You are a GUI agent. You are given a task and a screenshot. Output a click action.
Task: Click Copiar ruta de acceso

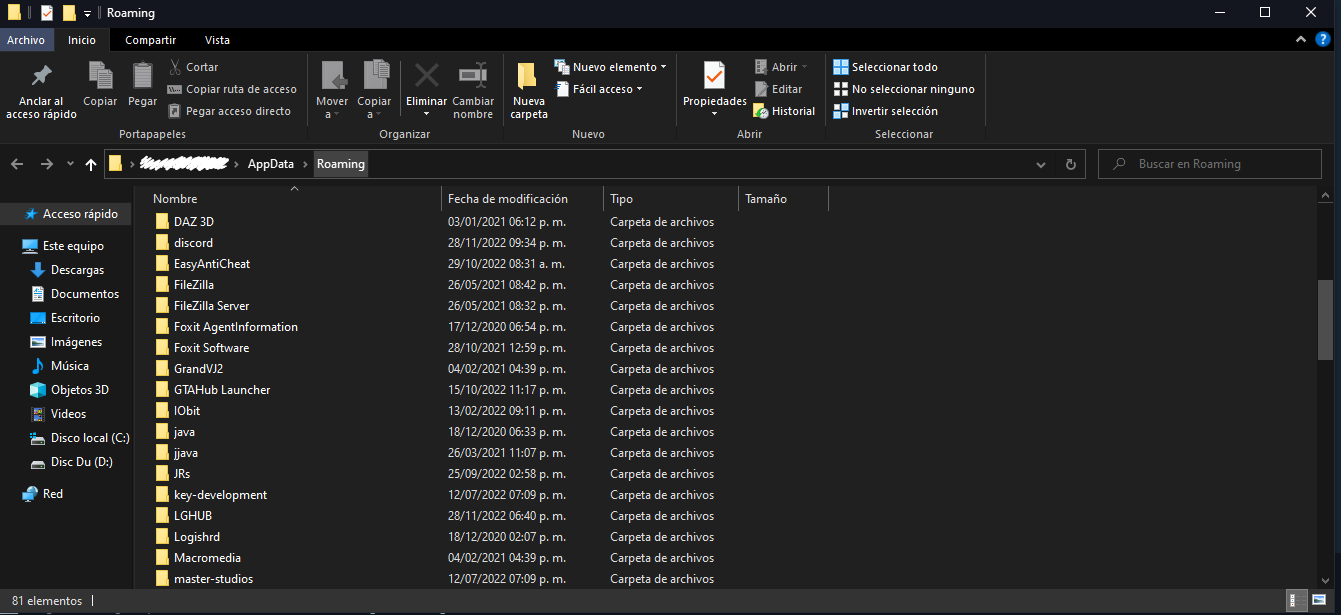tap(232, 89)
